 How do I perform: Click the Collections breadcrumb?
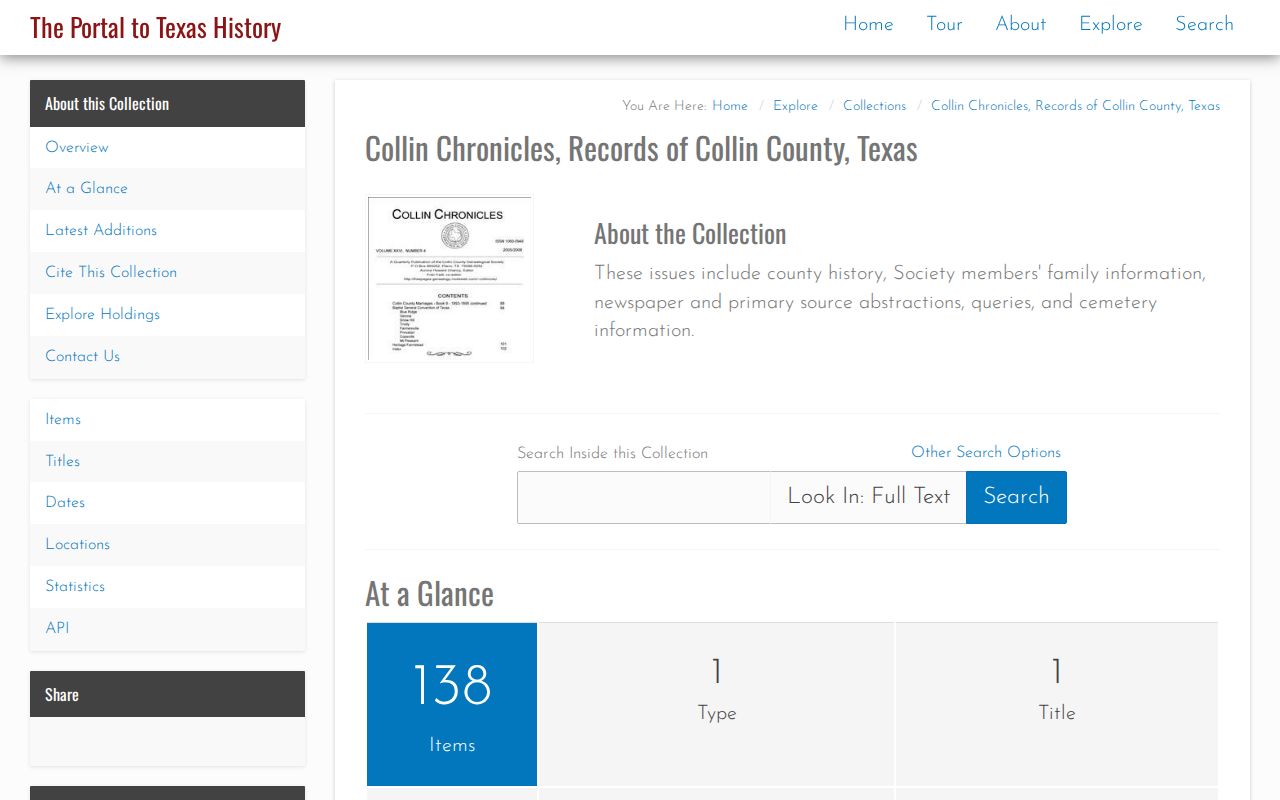click(874, 106)
